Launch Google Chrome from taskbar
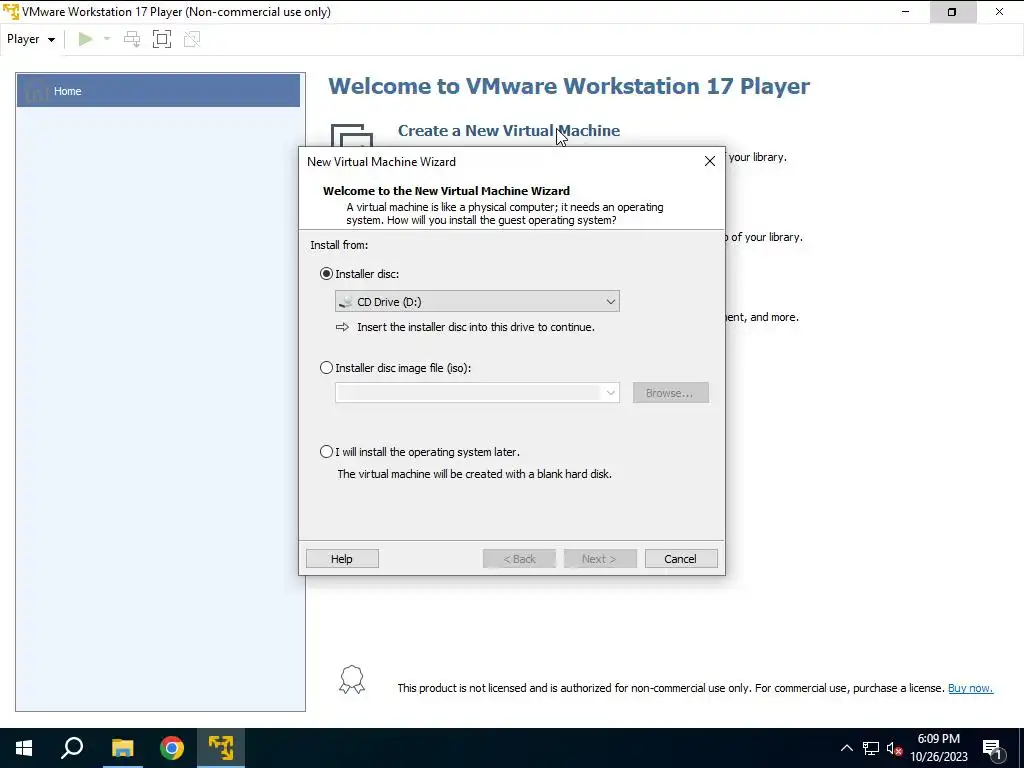1024x768 pixels. coord(172,748)
